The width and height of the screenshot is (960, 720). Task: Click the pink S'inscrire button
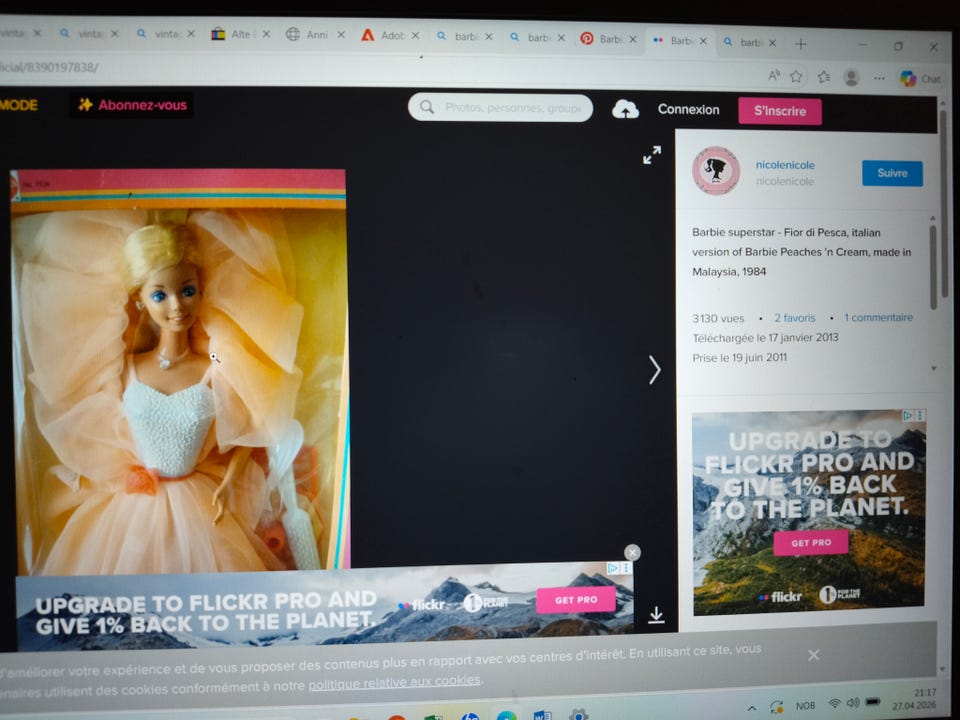[780, 111]
